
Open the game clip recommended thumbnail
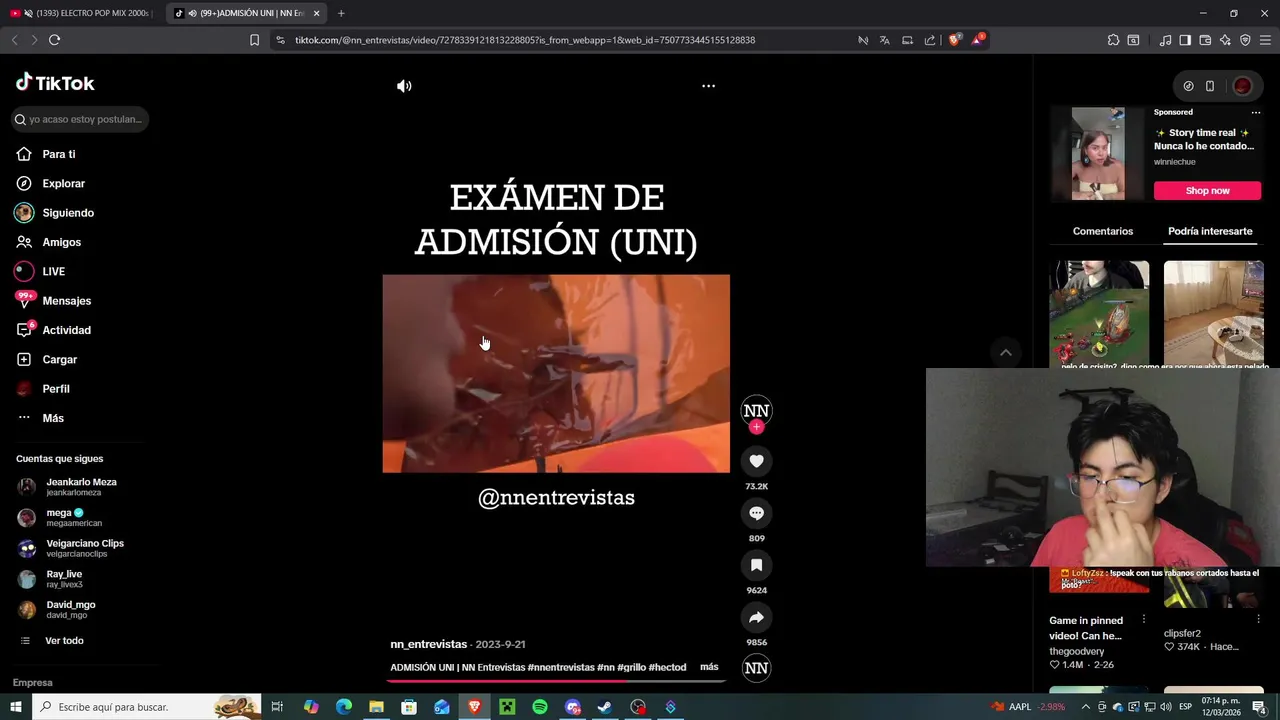coord(1099,314)
